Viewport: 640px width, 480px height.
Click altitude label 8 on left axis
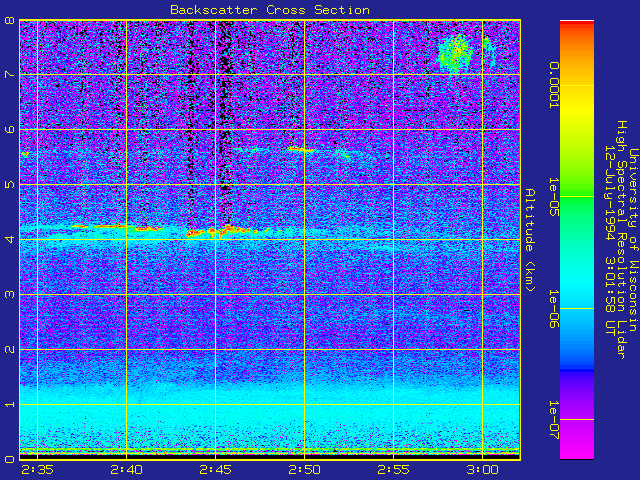(9, 20)
